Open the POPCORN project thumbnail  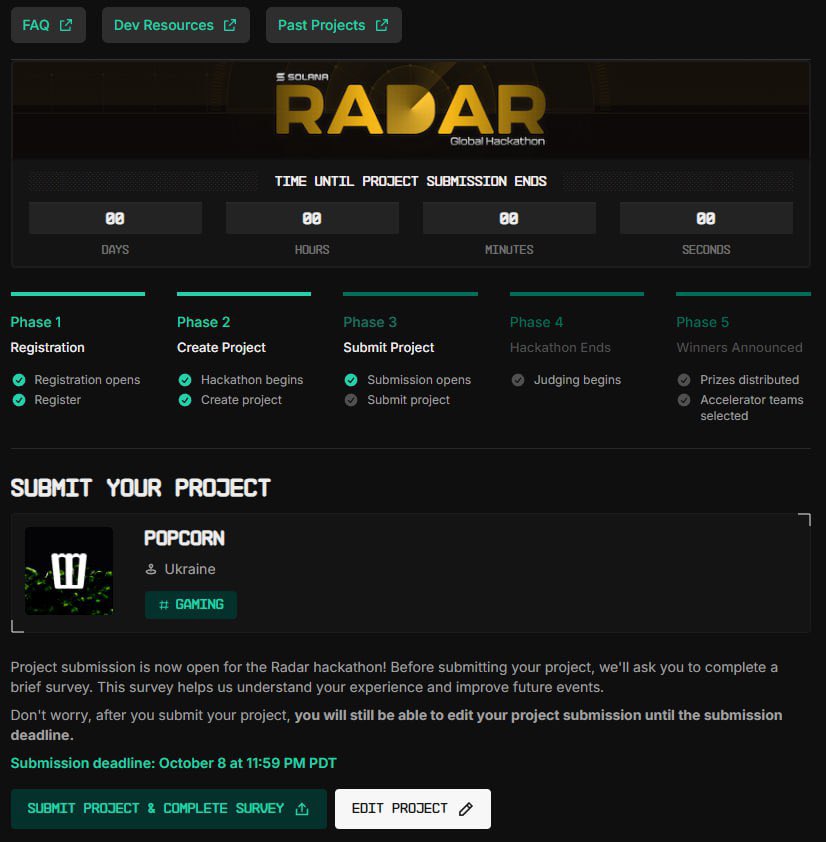tap(68, 570)
